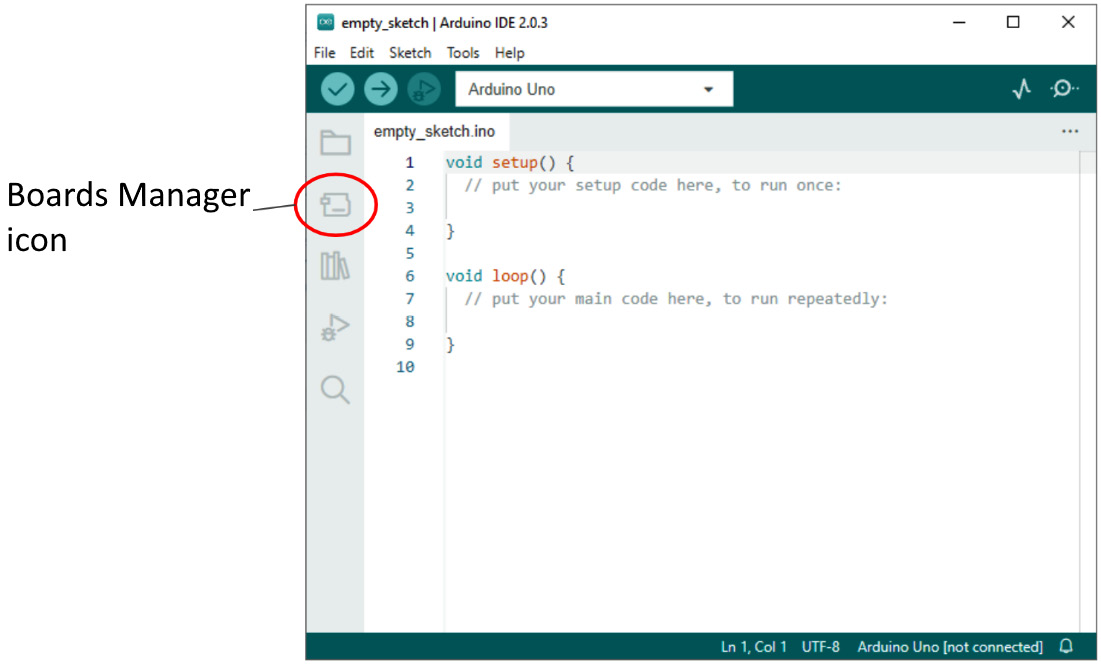1101x668 pixels.
Task: Click the Arduino IDE title bar logo
Action: pyautogui.click(x=325, y=22)
